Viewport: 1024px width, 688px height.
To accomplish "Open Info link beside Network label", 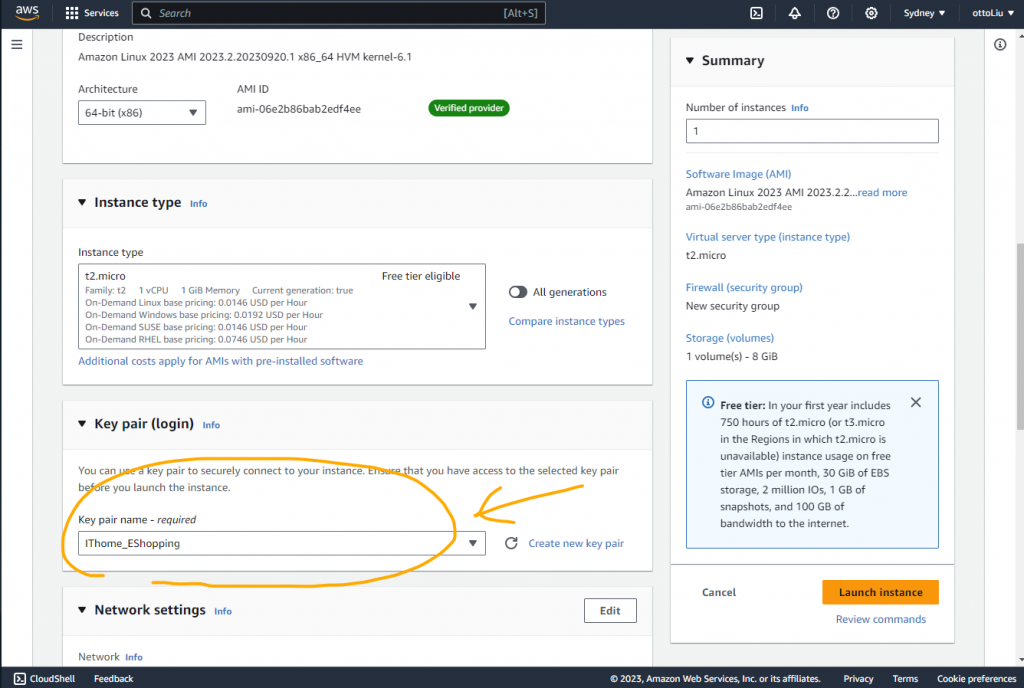I will [134, 657].
